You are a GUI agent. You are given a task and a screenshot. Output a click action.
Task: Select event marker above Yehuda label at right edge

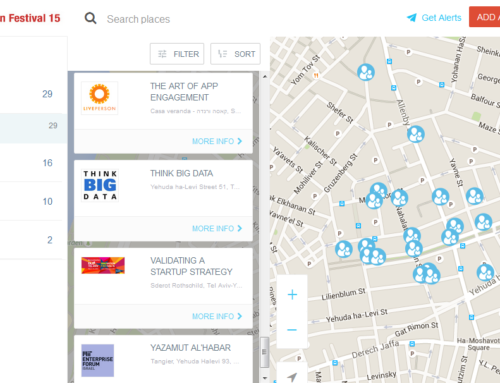(485, 272)
